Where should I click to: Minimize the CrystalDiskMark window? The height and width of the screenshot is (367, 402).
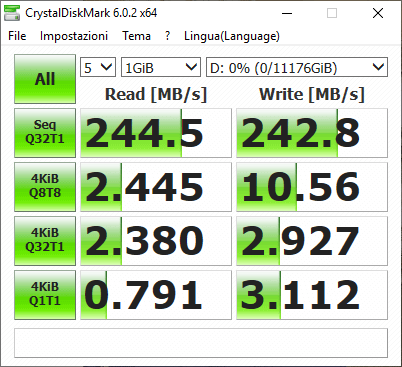point(287,13)
